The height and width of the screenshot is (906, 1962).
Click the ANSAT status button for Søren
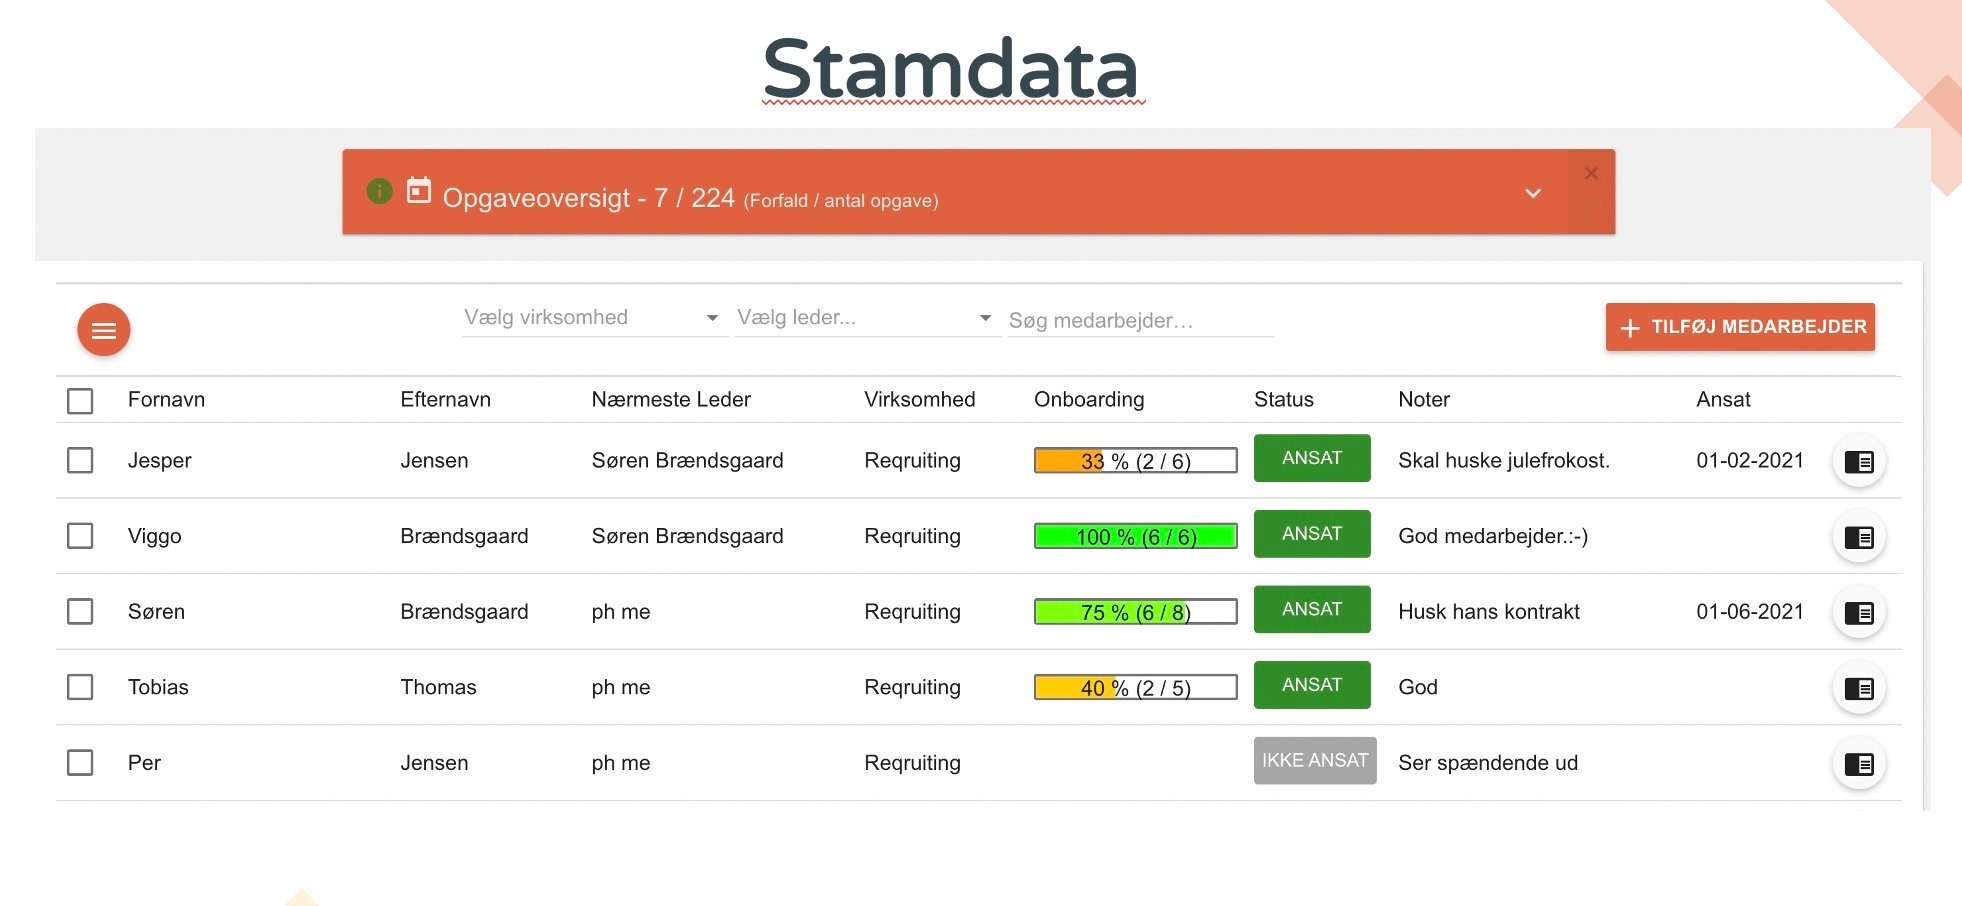coord(1312,609)
